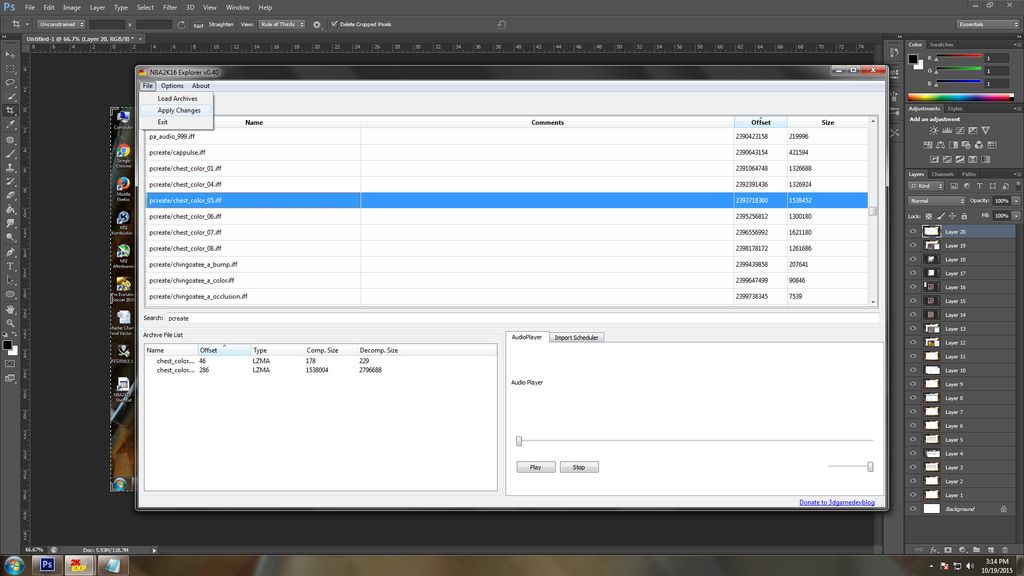
Task: Hide Layer 14 visibility eye
Action: coord(913,315)
